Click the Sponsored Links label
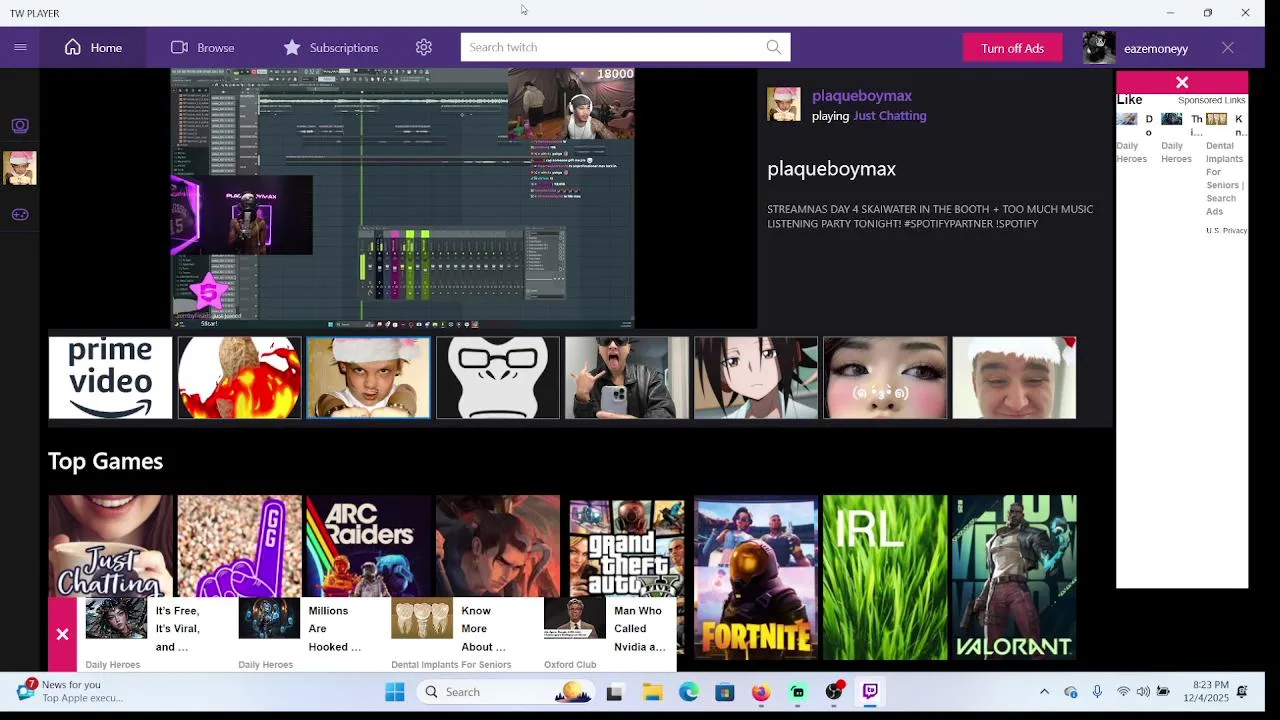The height and width of the screenshot is (720, 1280). coord(1211,100)
